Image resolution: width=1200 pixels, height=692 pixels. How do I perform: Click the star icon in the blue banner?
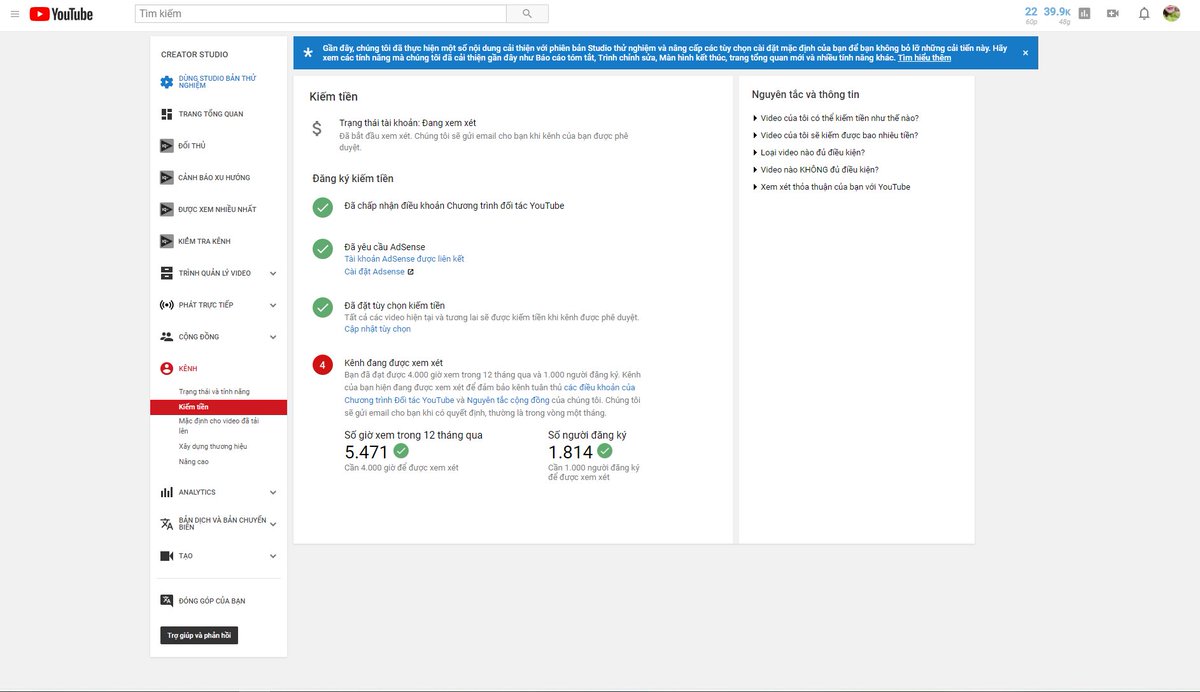[x=307, y=51]
